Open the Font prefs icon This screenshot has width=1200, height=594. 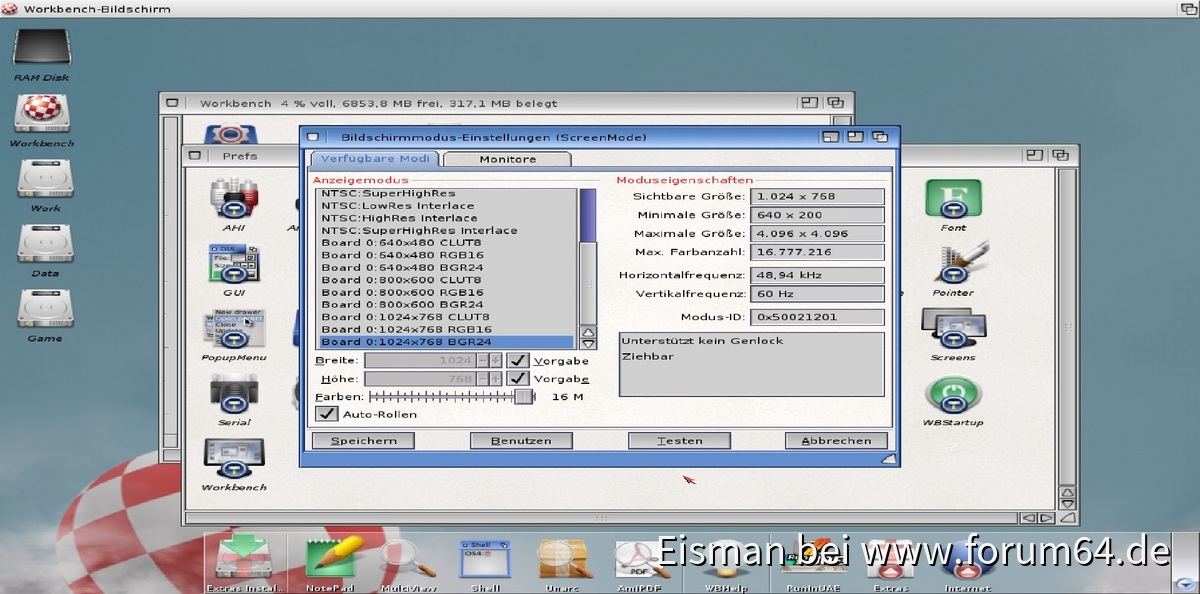coord(953,199)
